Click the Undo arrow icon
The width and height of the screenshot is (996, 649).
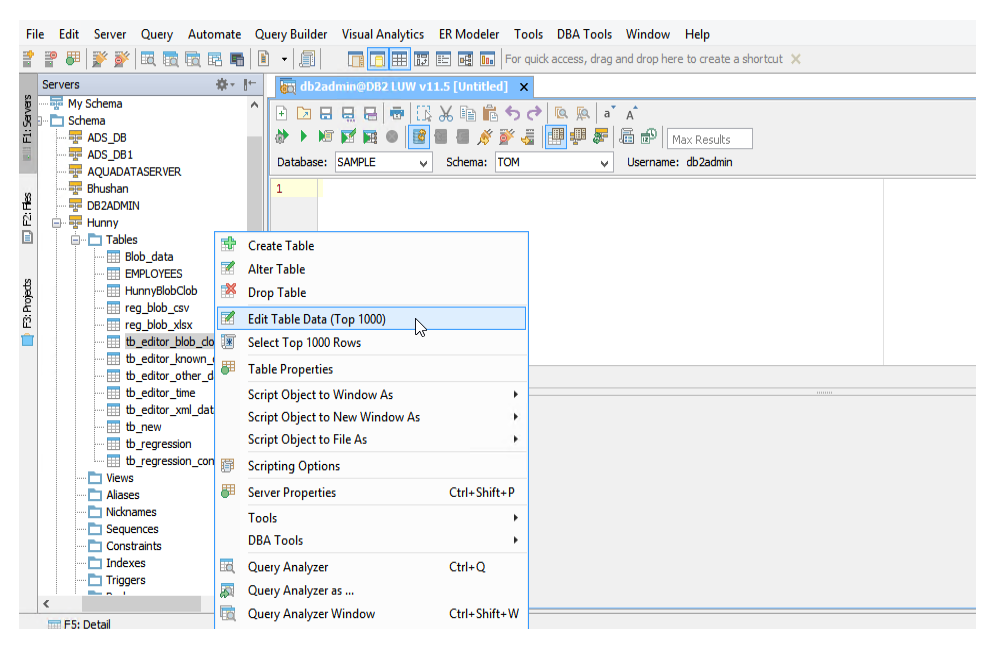coord(513,114)
